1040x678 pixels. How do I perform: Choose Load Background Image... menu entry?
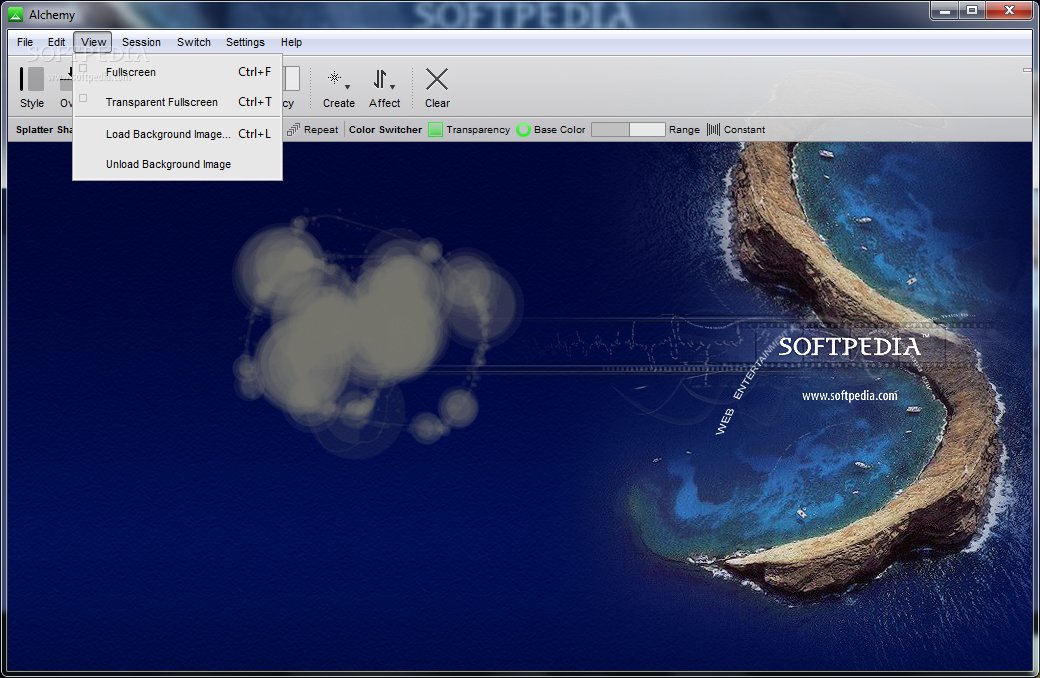(177, 134)
